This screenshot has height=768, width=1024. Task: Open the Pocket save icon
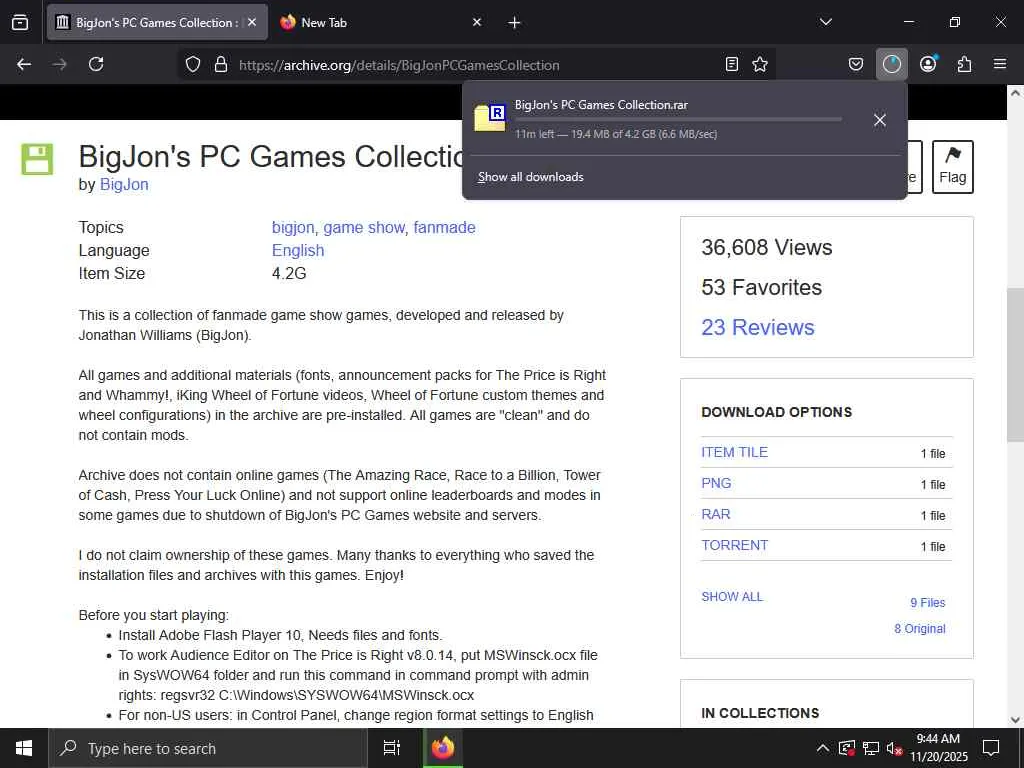[x=856, y=64]
